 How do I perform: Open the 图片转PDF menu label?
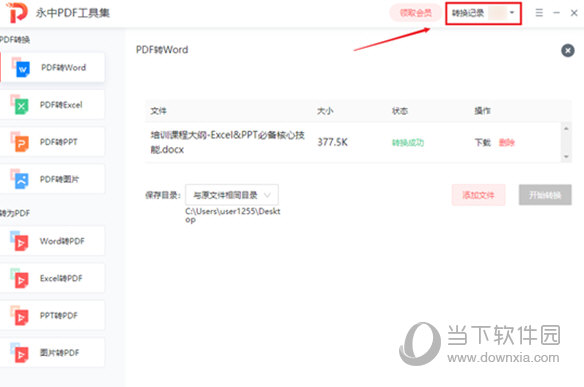60,353
